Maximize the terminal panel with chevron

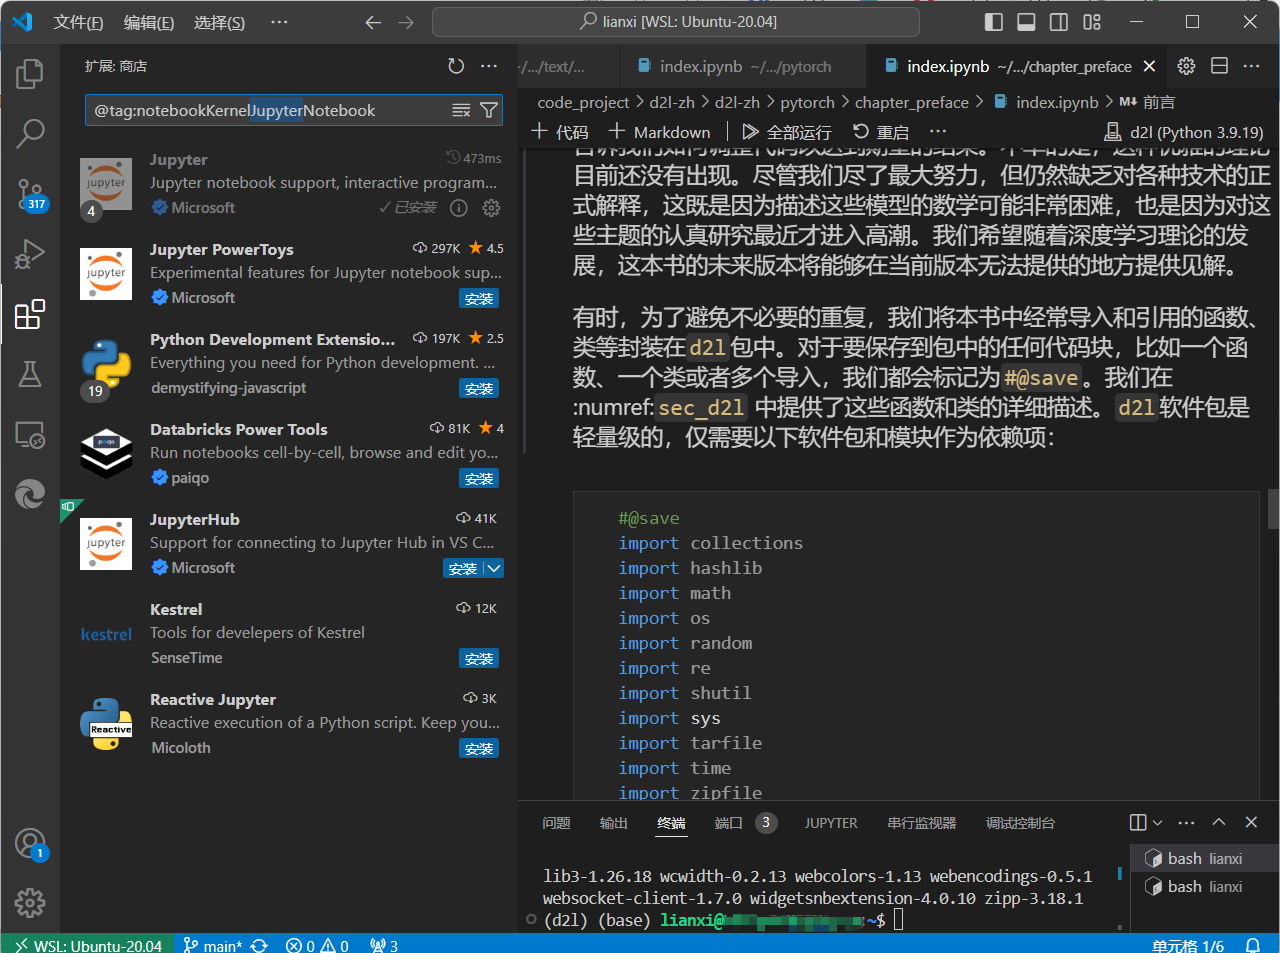1219,822
